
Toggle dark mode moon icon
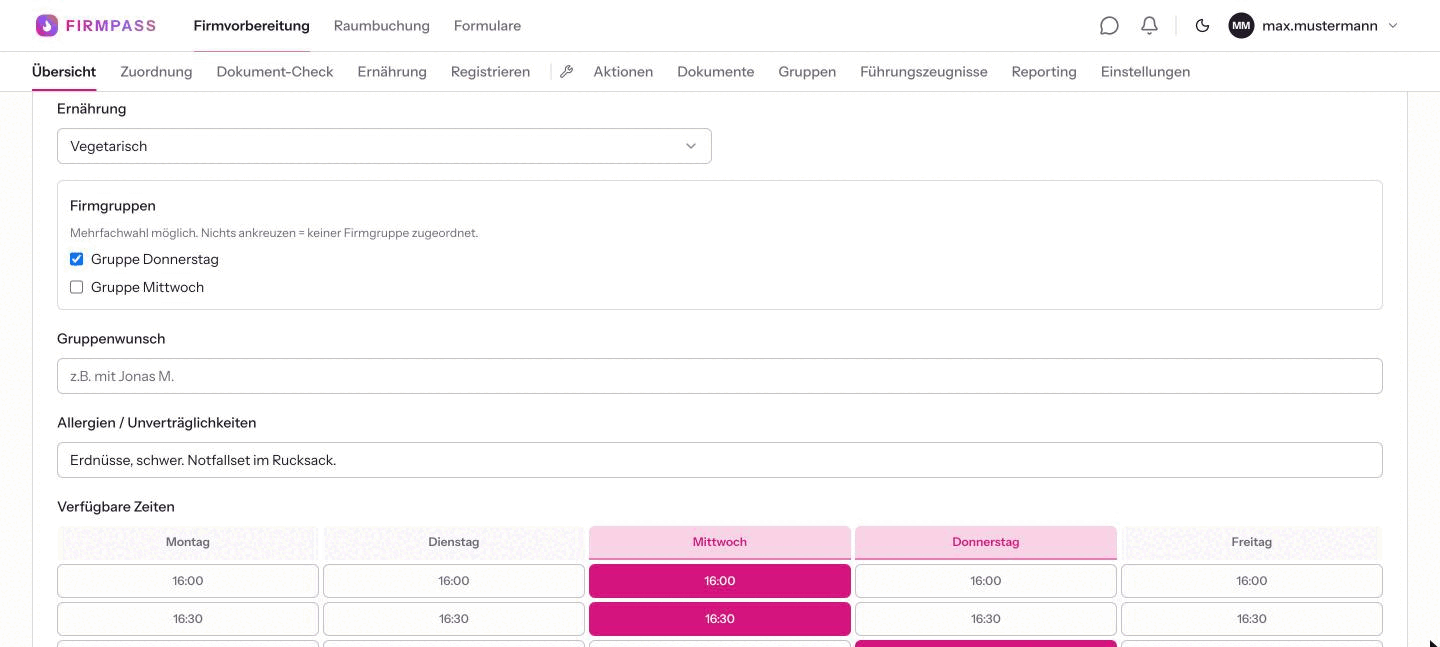tap(1203, 26)
